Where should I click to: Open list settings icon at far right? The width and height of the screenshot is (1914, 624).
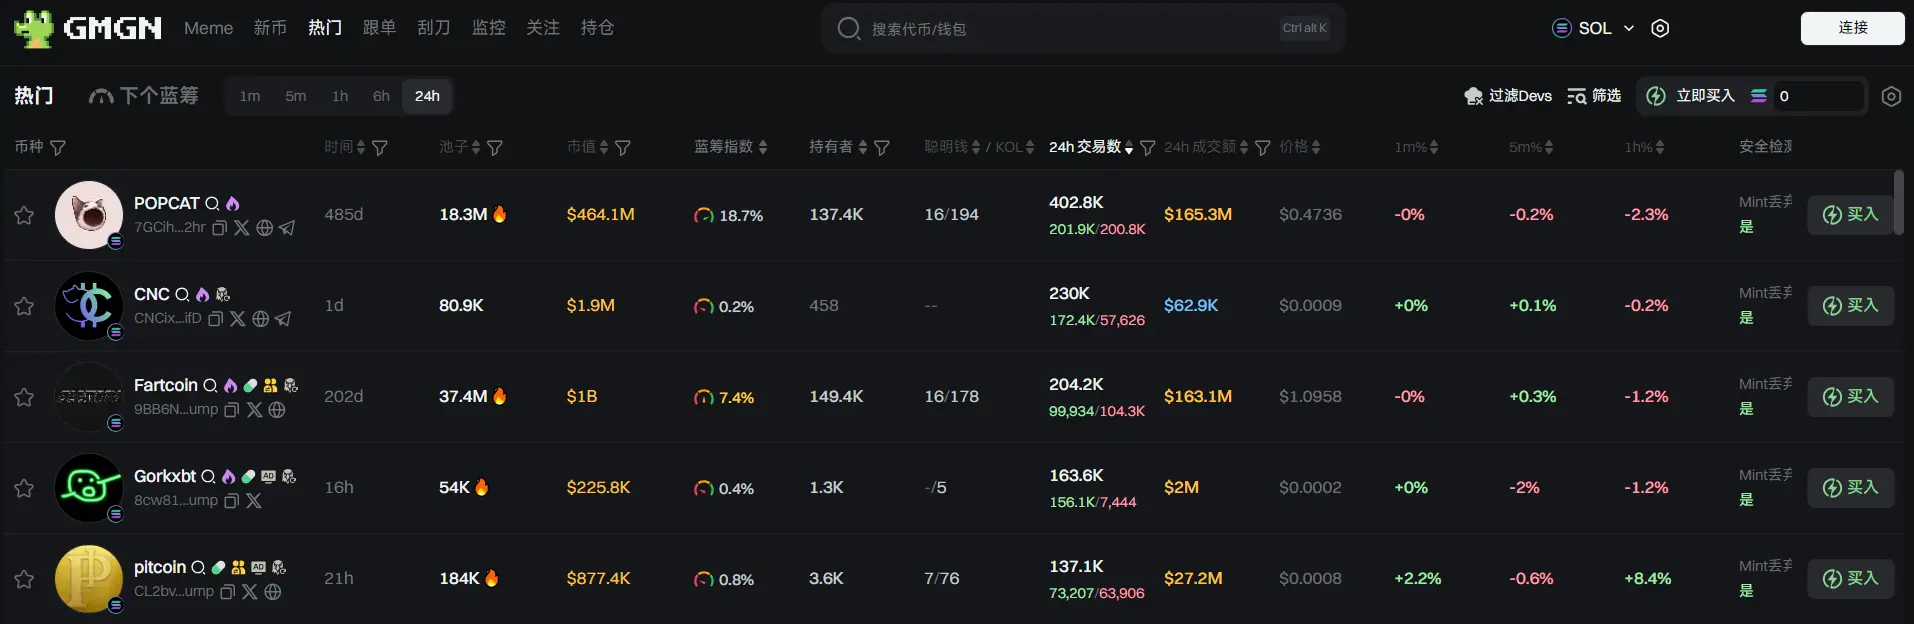pyautogui.click(x=1890, y=96)
